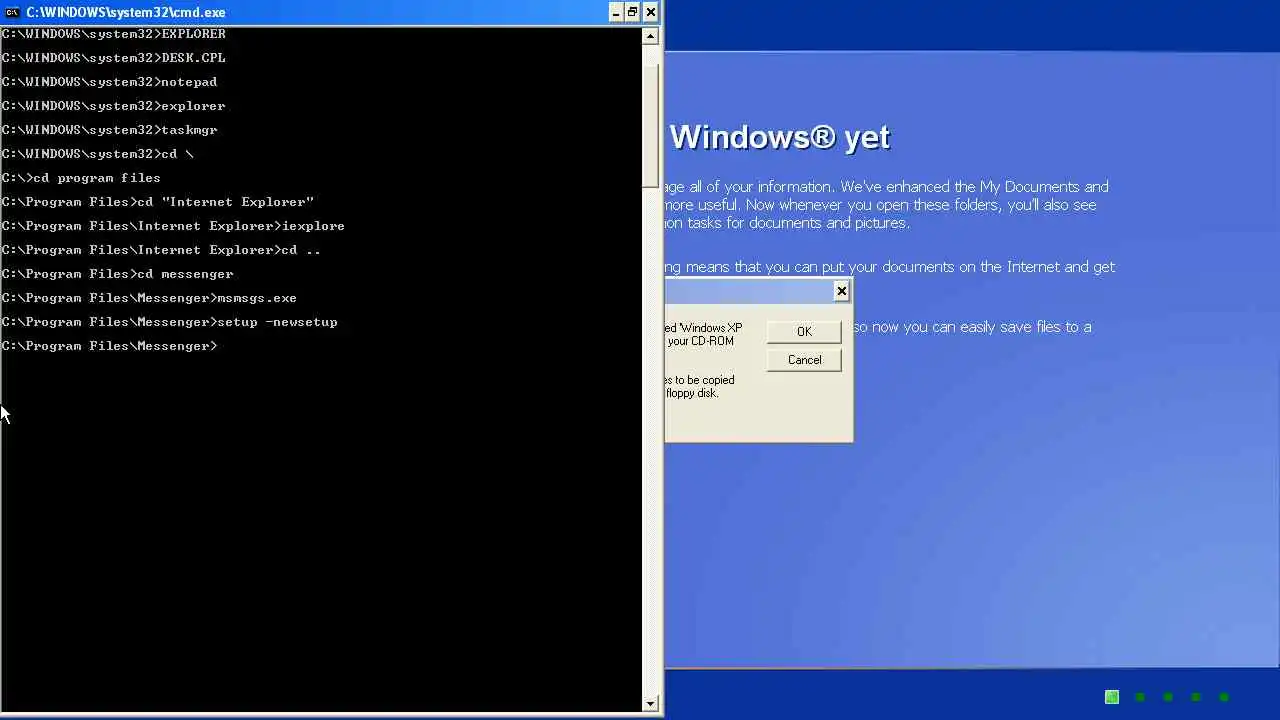Click the lowercase 'explorer' command line
Image resolution: width=1280 pixels, height=720 pixels.
(113, 106)
